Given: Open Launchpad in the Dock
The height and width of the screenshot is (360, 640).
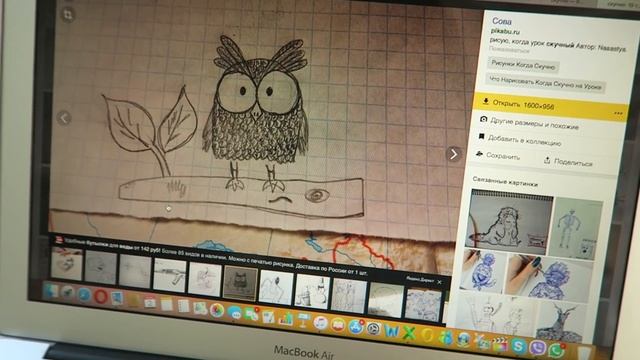Looking at the screenshot, I should pyautogui.click(x=67, y=293).
